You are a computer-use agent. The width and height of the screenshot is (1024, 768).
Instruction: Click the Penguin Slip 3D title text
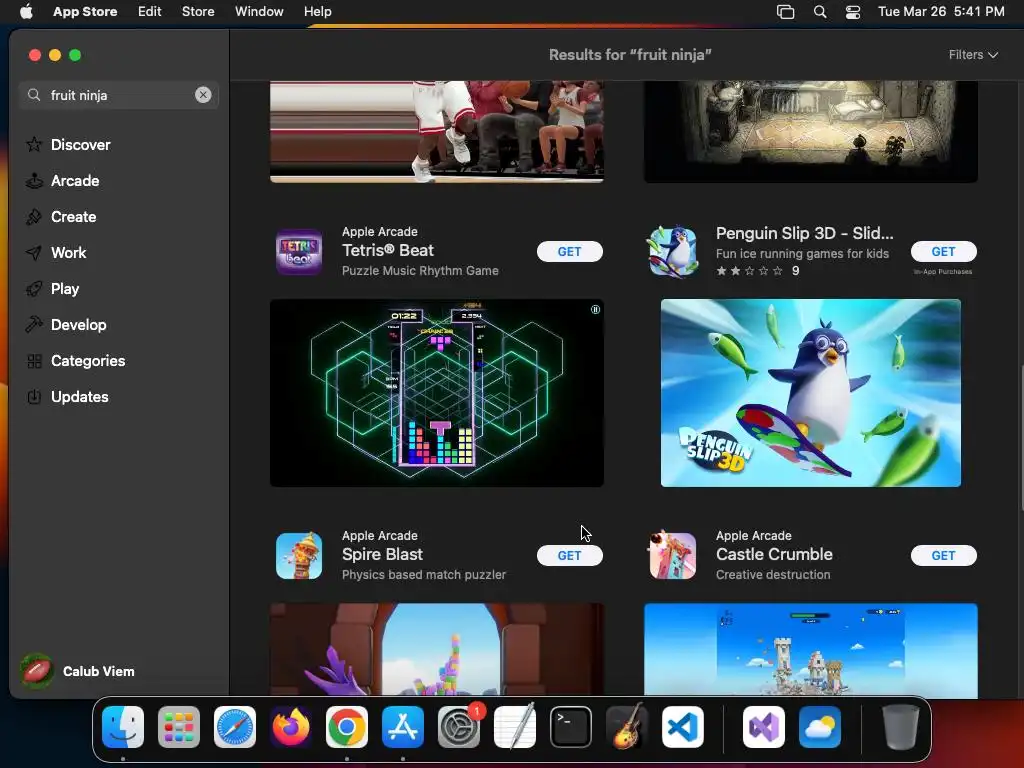click(x=805, y=233)
